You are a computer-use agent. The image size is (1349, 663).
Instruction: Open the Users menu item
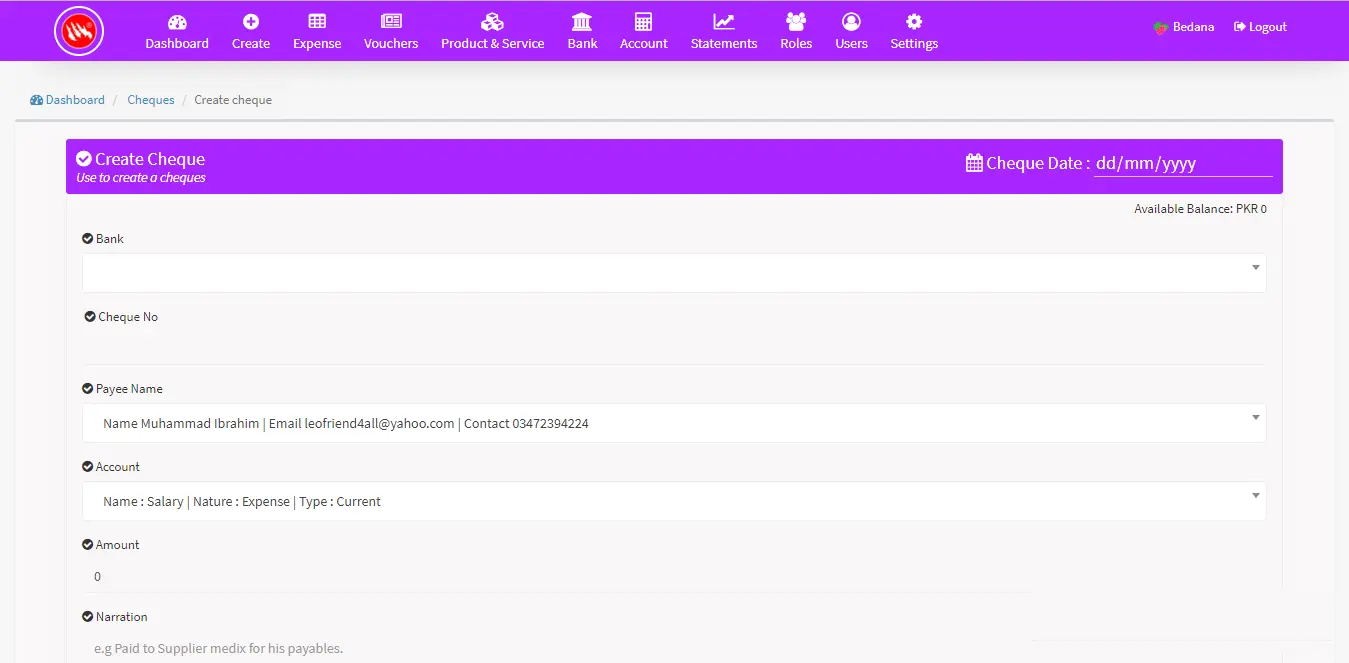[851, 31]
